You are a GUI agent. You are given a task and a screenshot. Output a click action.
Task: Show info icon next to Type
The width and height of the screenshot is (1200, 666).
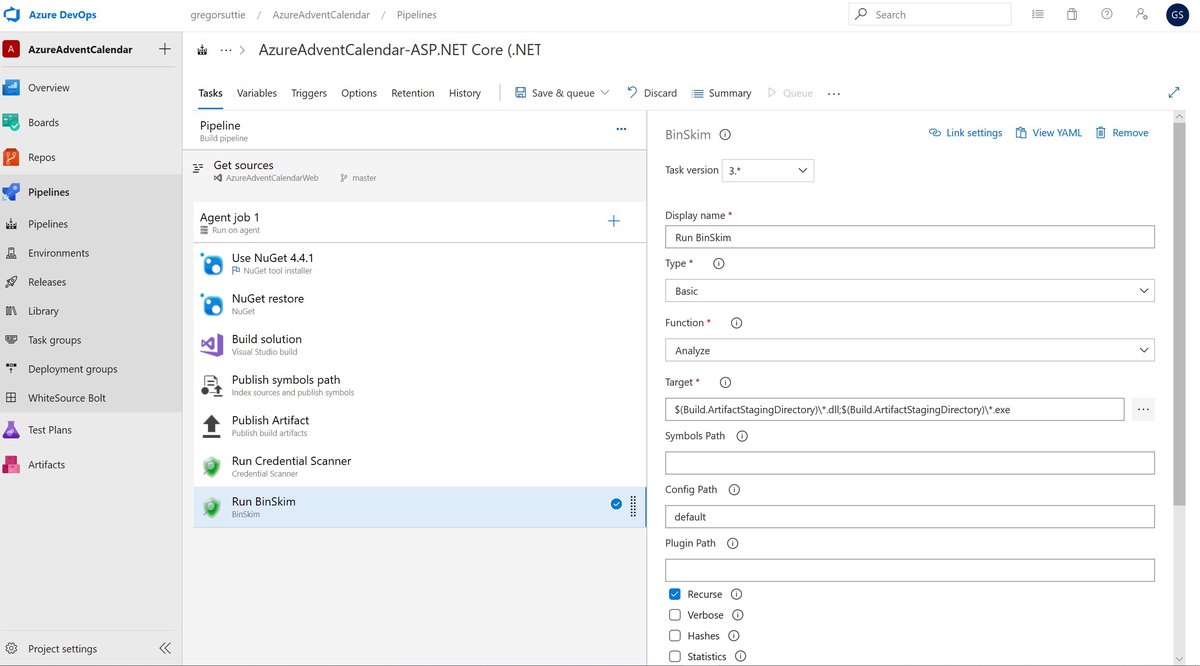coord(718,264)
